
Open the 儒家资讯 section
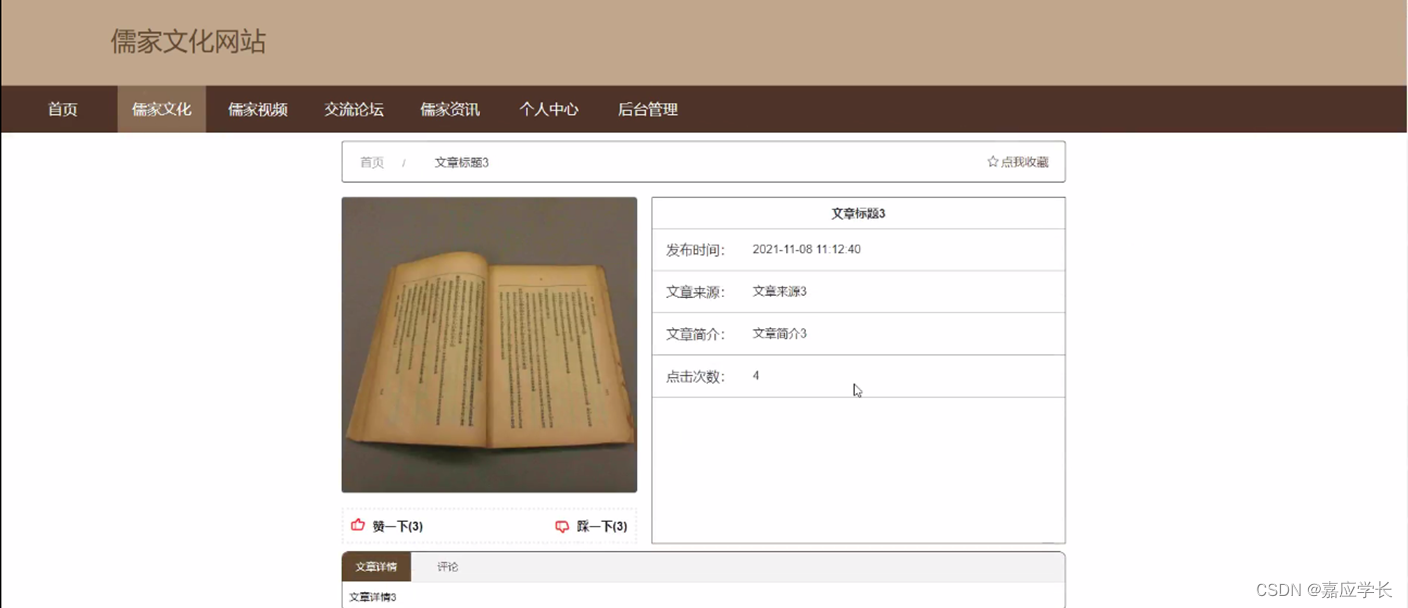pos(450,110)
